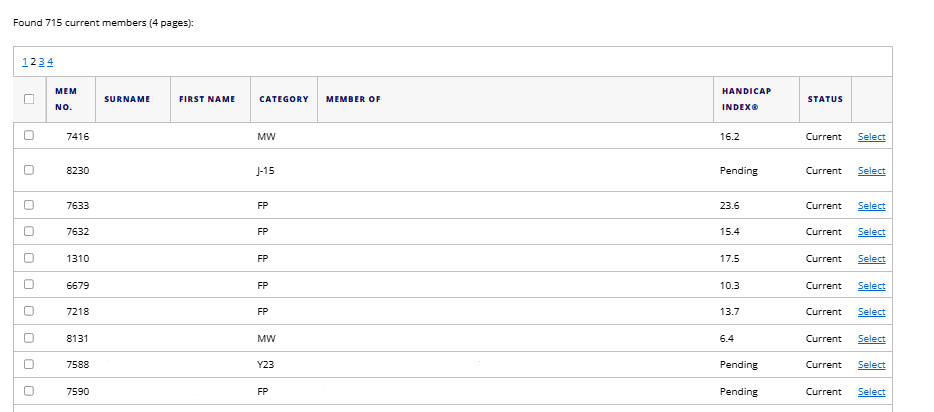
Task: Jump to page 4 of results
Action: 50,62
